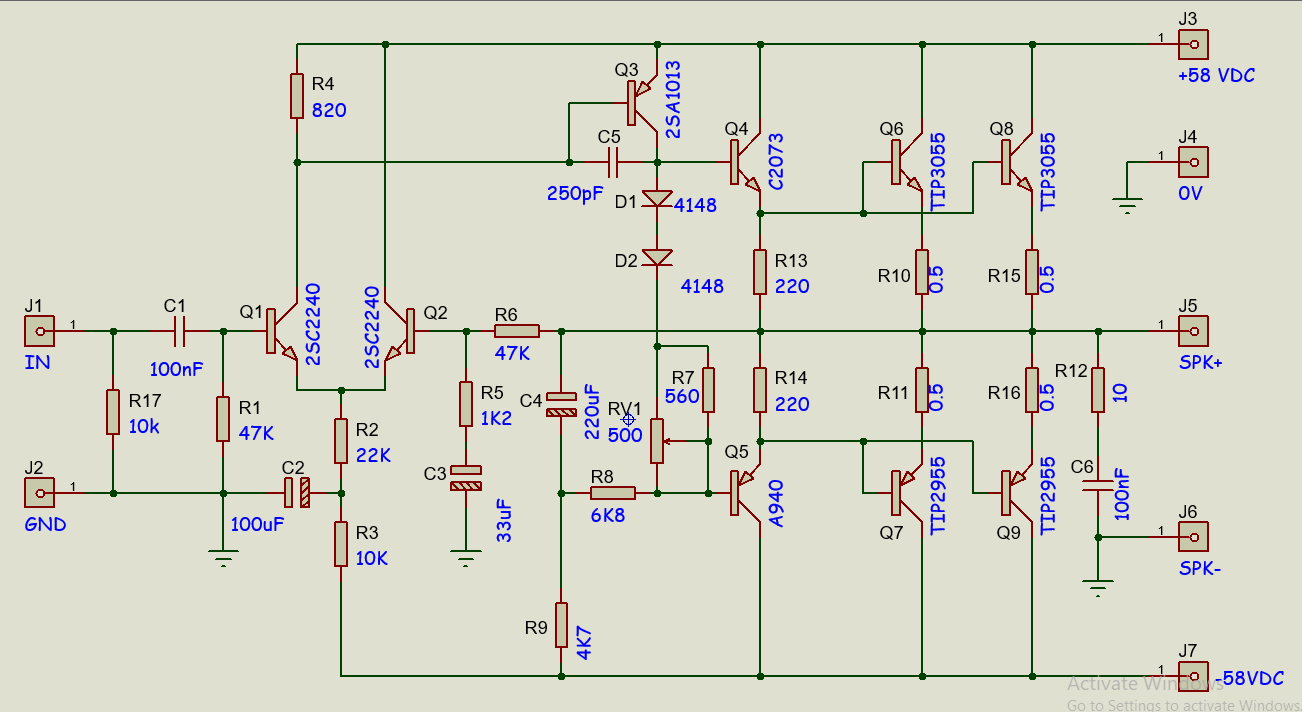Select the J5 SPK+ terminal
This screenshot has height=712, width=1302.
tap(1192, 330)
